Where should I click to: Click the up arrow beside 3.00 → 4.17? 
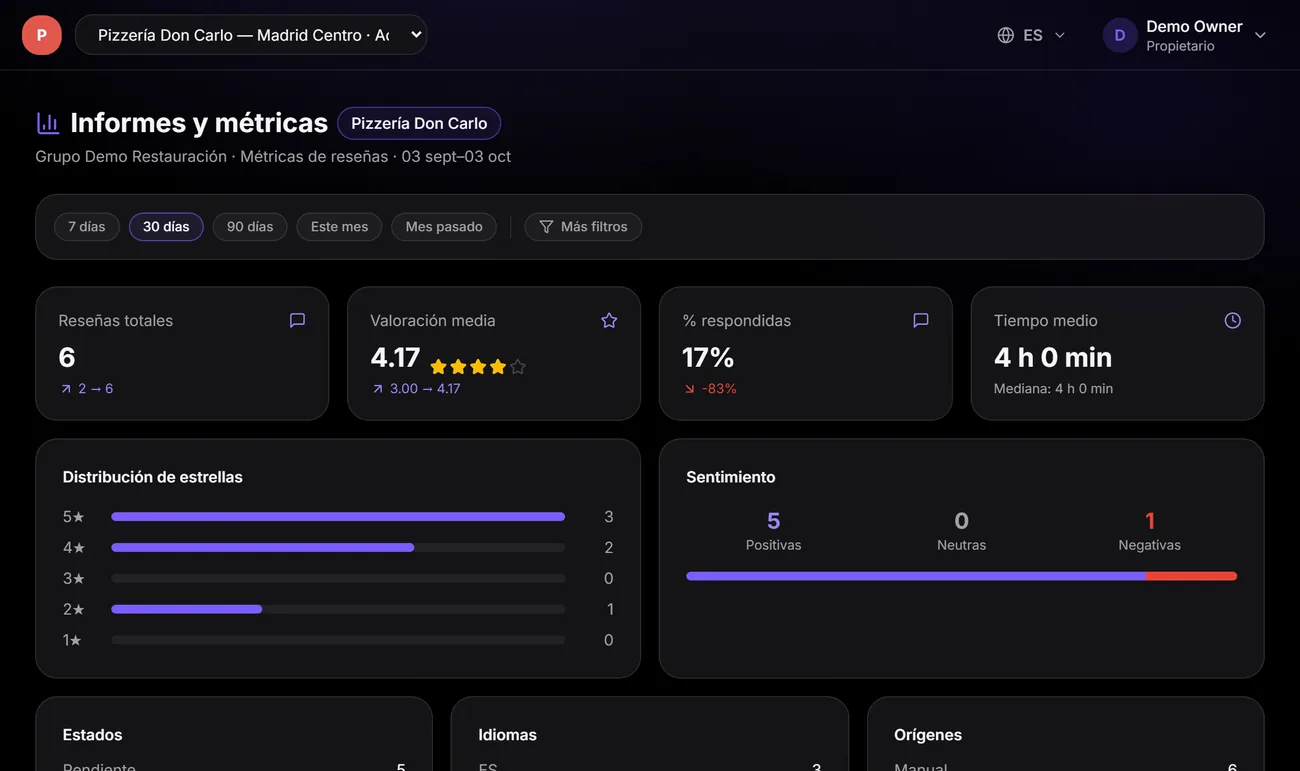[377, 388]
